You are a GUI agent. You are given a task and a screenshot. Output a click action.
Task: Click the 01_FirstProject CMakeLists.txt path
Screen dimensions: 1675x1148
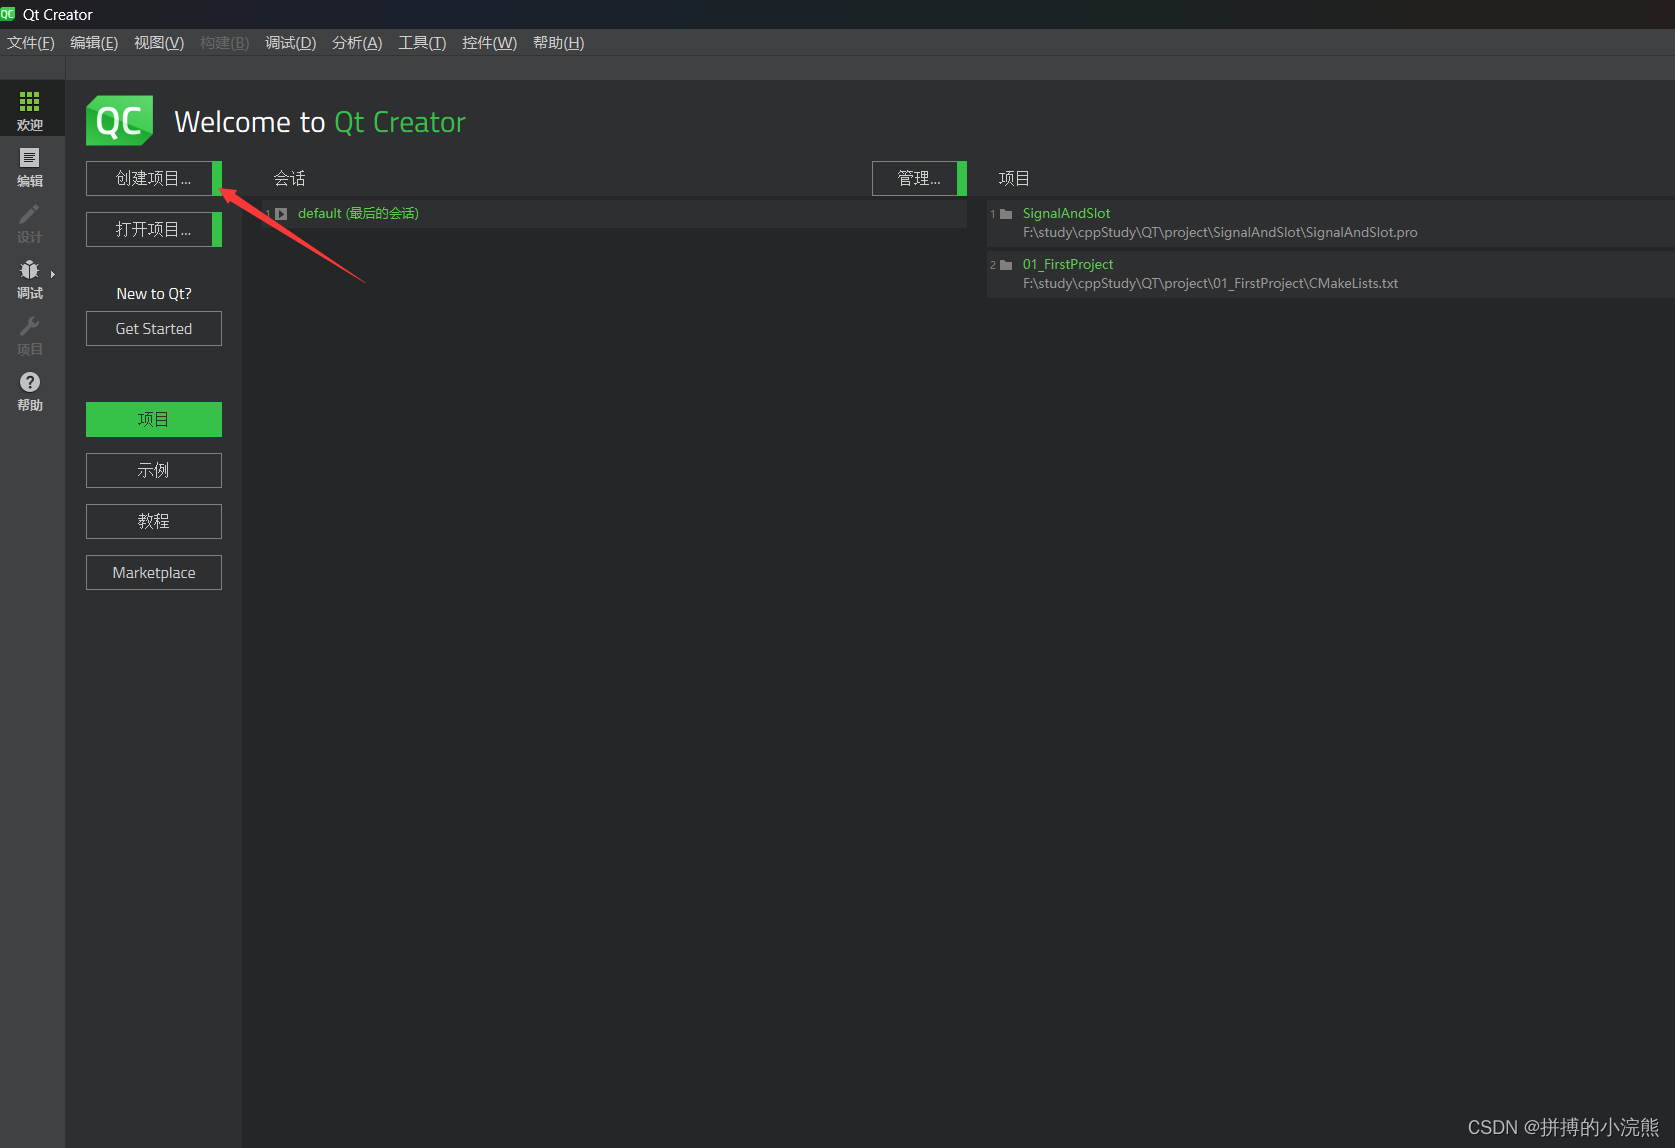click(1210, 283)
